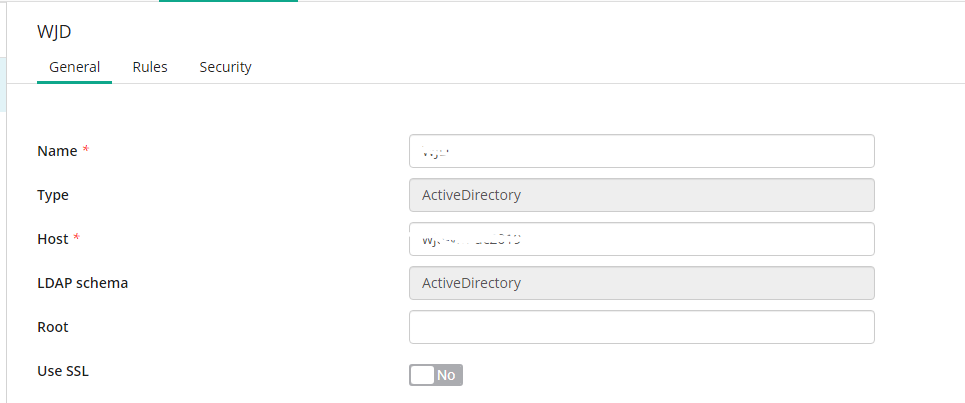Click the Root field label
The width and height of the screenshot is (965, 403).
53,327
